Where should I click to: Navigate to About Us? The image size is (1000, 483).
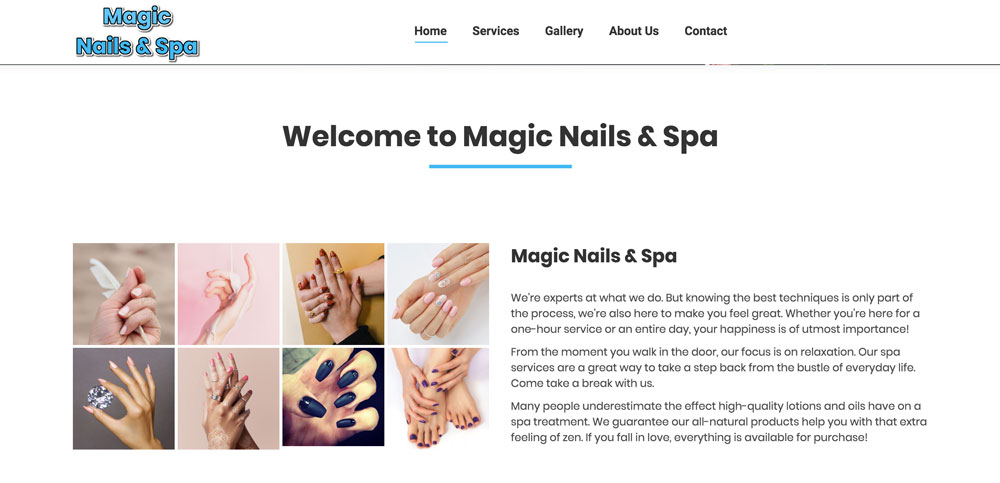[633, 31]
